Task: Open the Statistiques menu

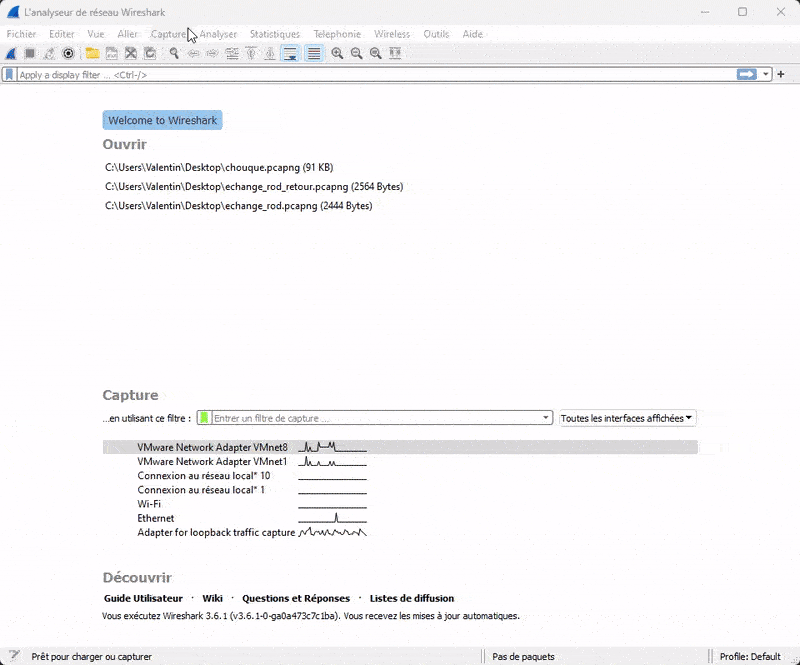Action: (274, 34)
